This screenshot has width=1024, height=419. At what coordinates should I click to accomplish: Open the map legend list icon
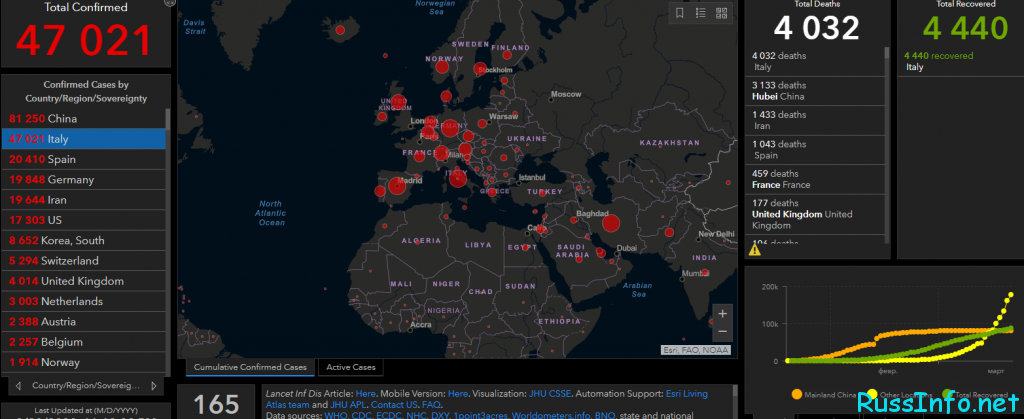point(700,13)
